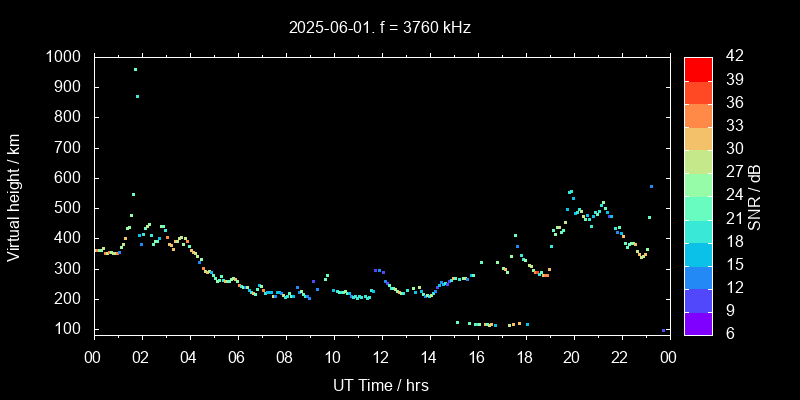800x400 pixels.
Task: Click the '42' label atop the colorbar
Action: [731, 57]
